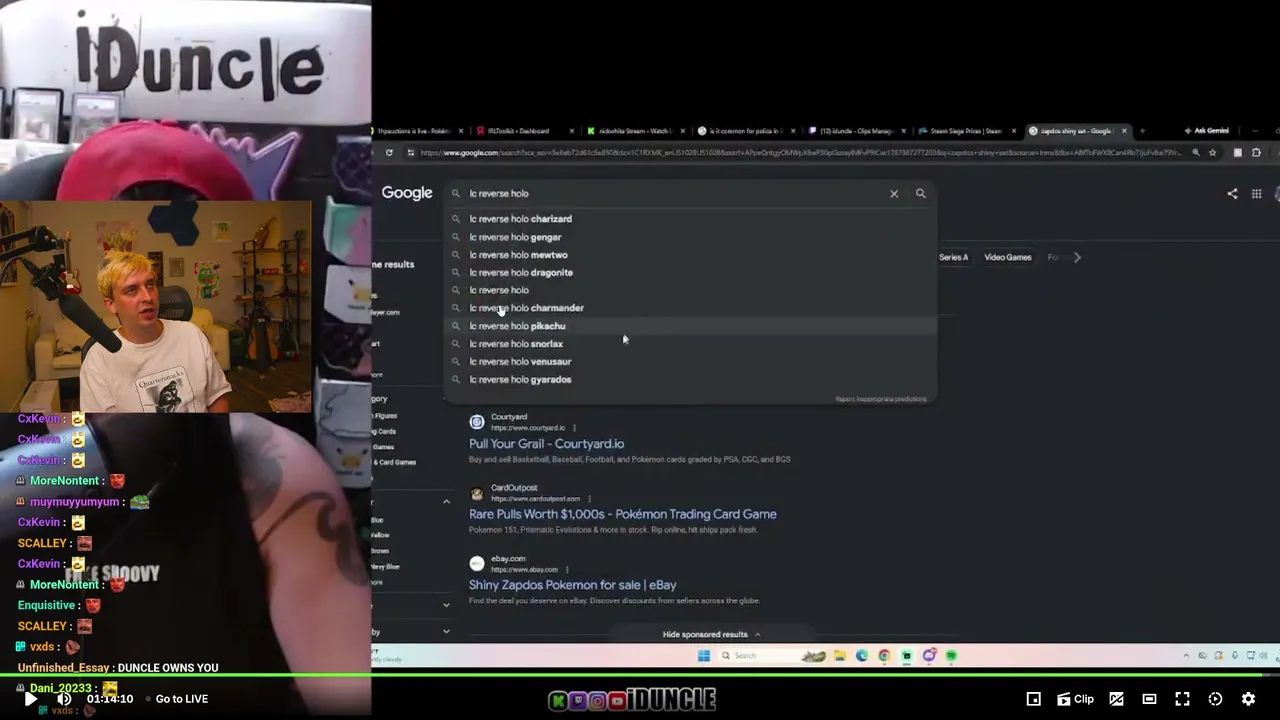The width and height of the screenshot is (1280, 720).
Task: Open 'Shiny Zapdos Pokemon for sale | eBay' result
Action: (x=572, y=585)
